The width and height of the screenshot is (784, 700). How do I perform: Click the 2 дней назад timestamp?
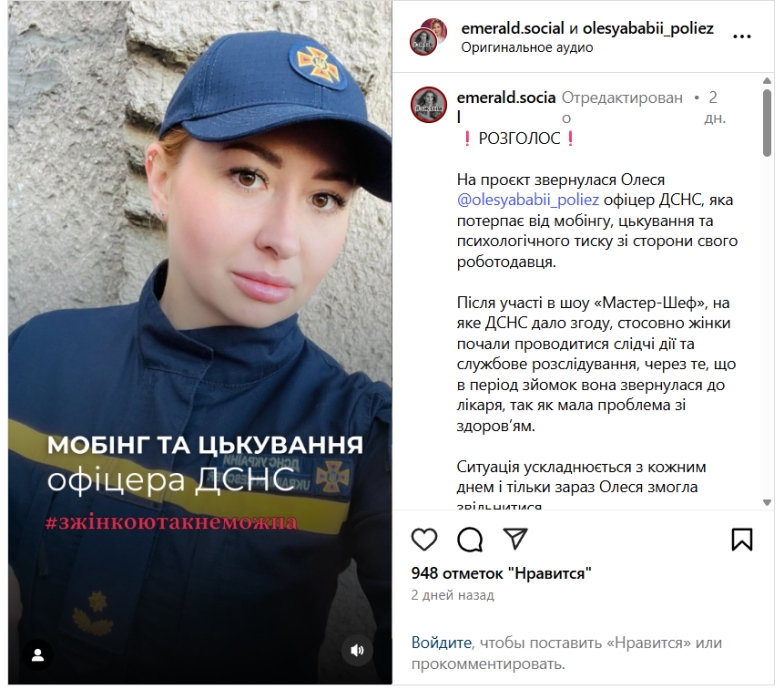[x=452, y=596]
